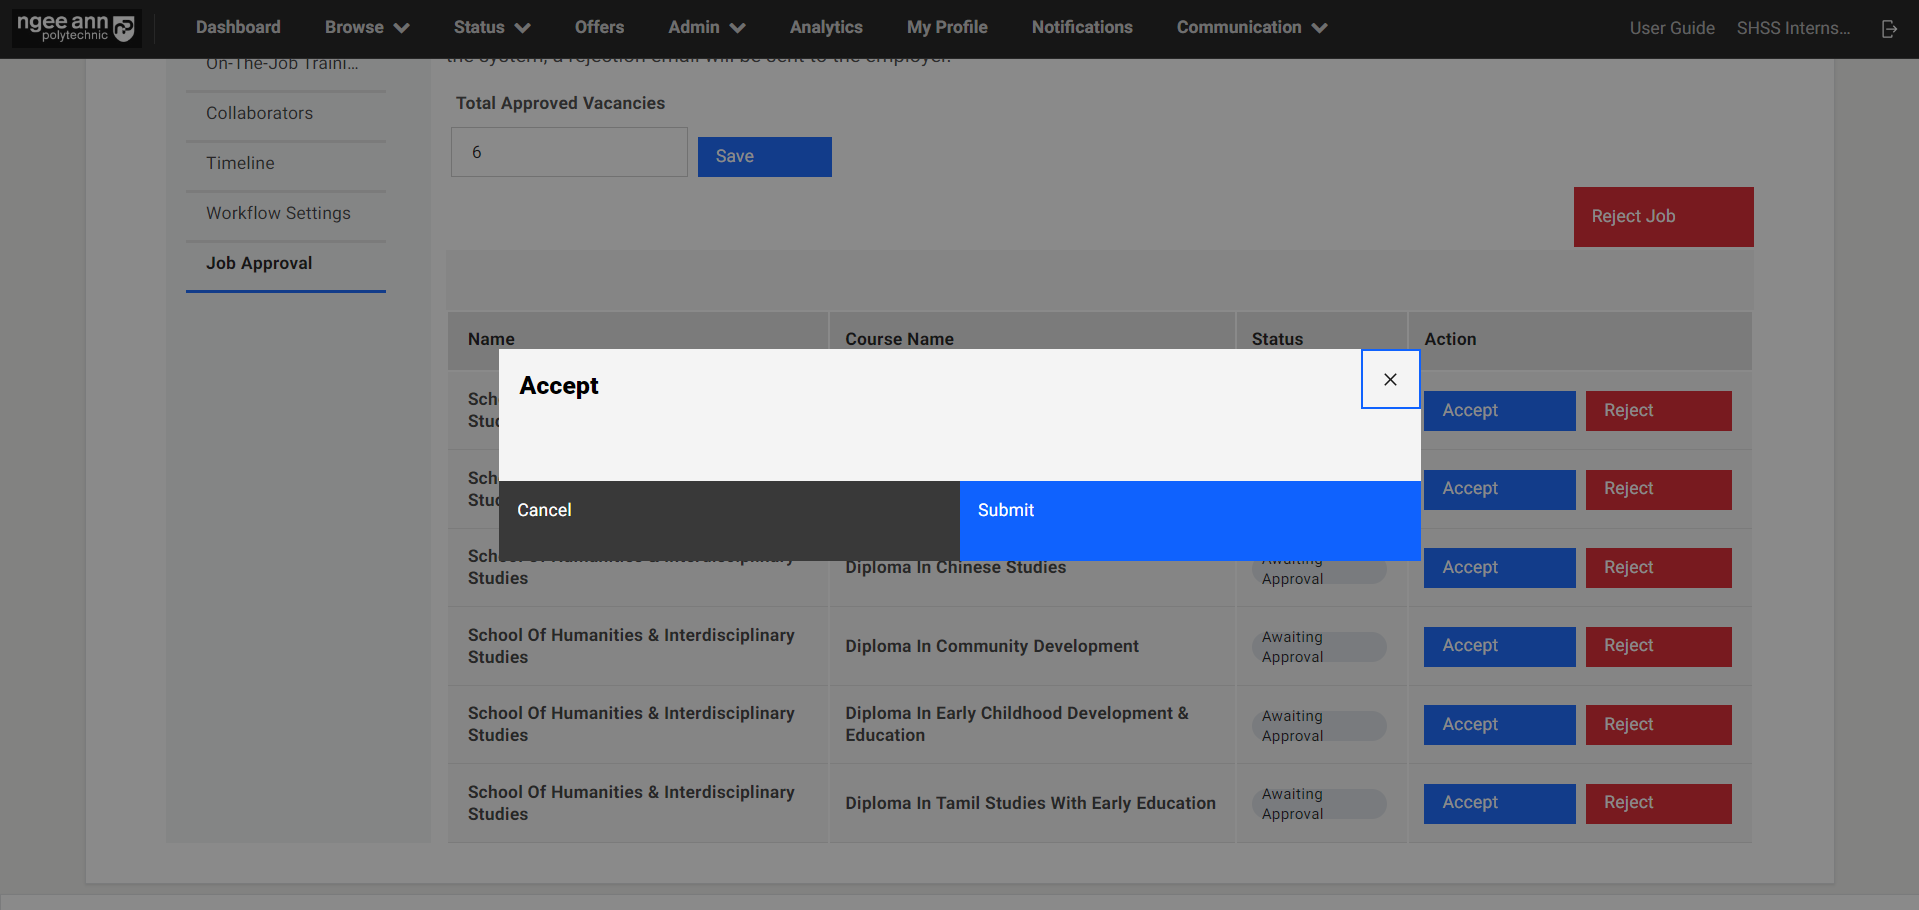Open Notifications from the top bar
This screenshot has height=910, width=1919.
(1081, 28)
